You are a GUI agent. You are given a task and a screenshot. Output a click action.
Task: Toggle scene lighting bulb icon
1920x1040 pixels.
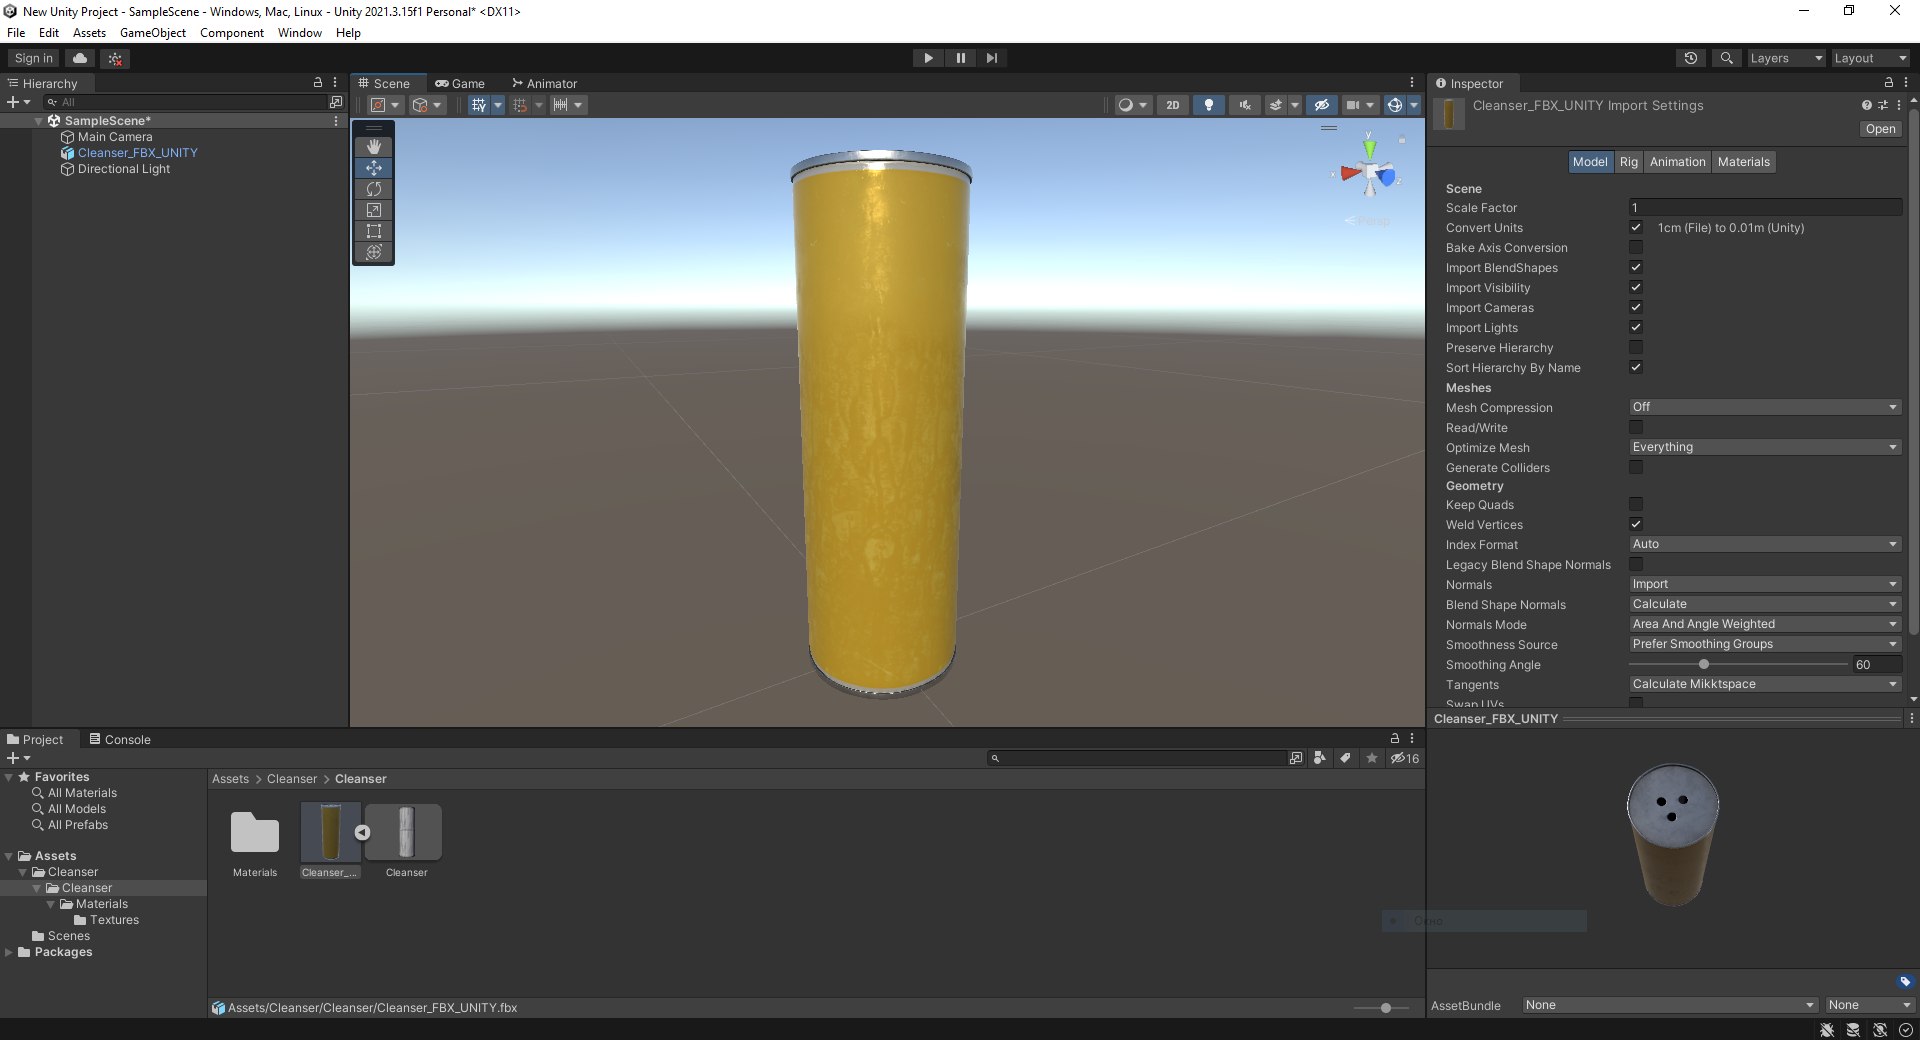point(1208,105)
